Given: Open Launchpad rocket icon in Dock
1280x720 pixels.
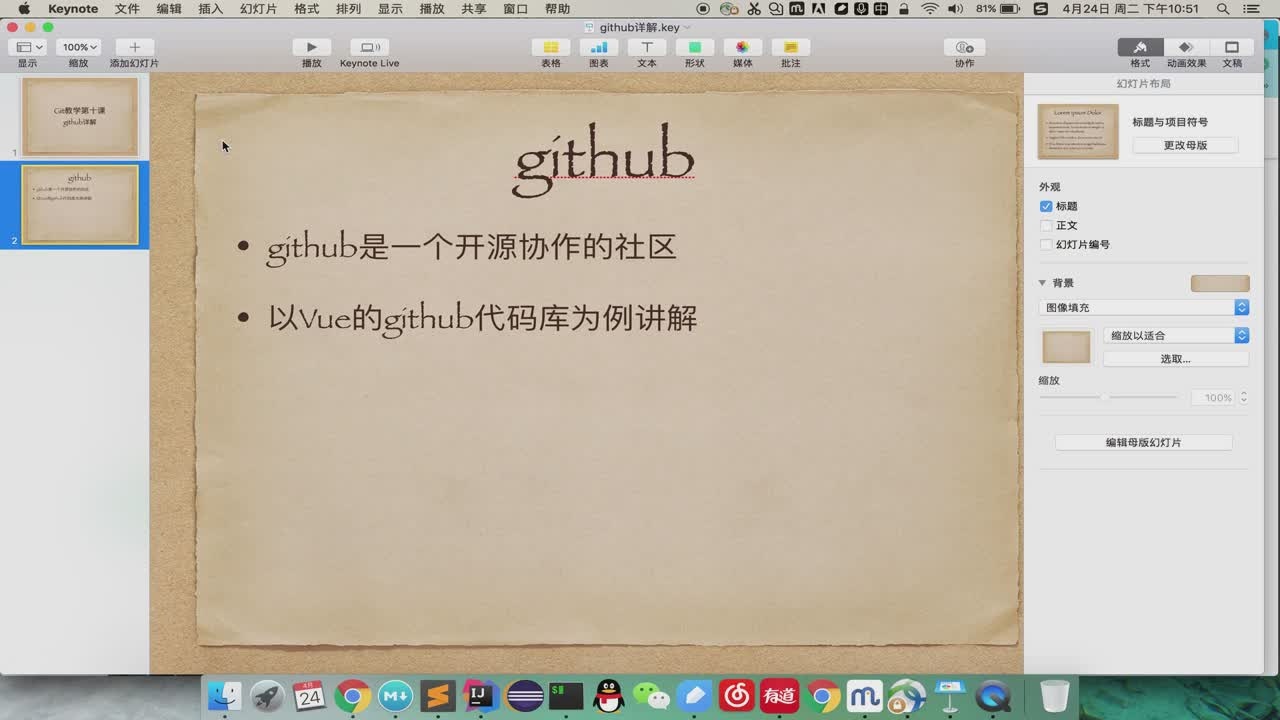Looking at the screenshot, I should tap(267, 696).
